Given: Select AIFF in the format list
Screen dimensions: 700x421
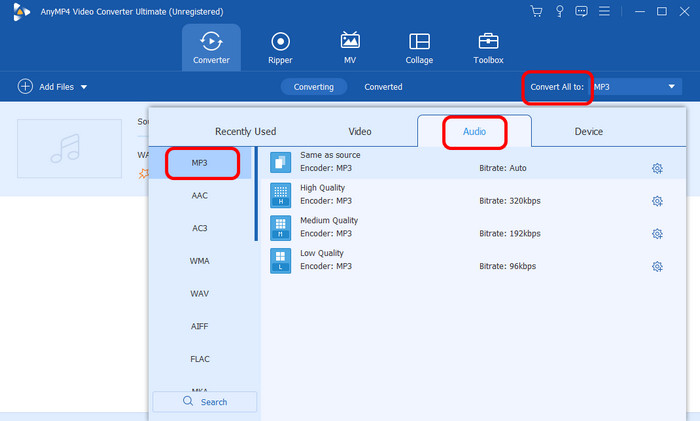Looking at the screenshot, I should 200,326.
